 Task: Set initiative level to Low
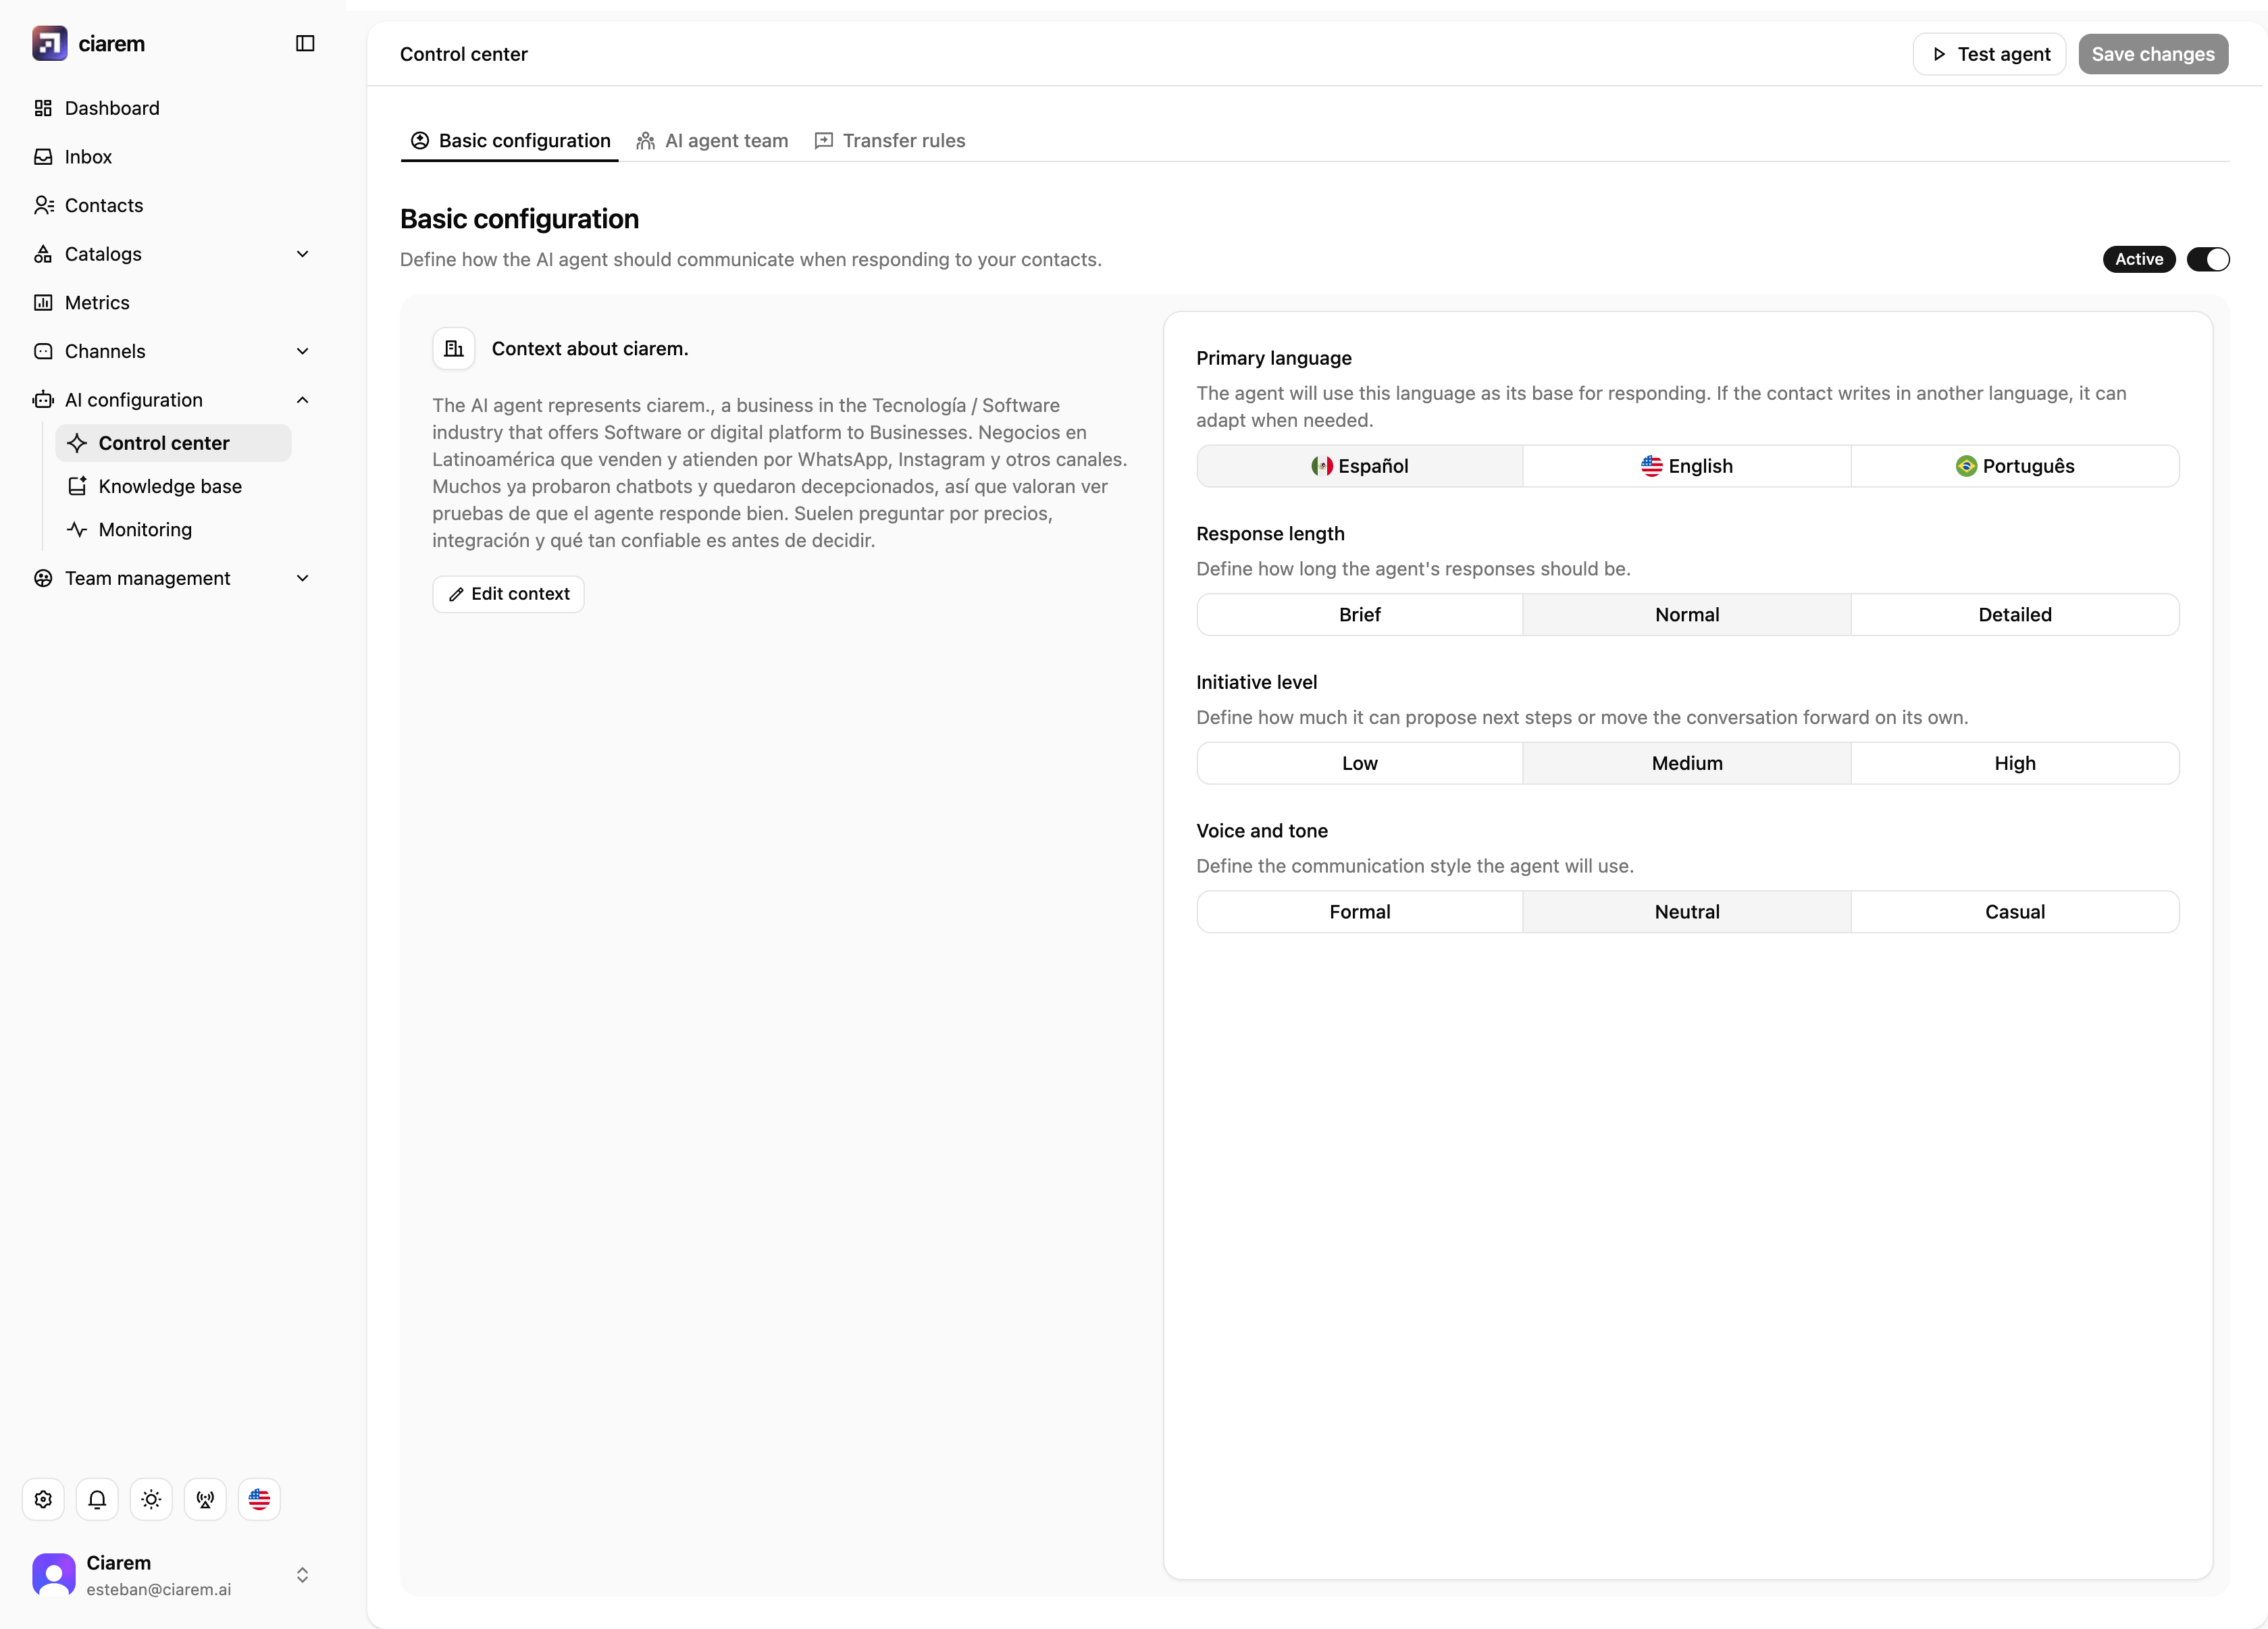1360,763
